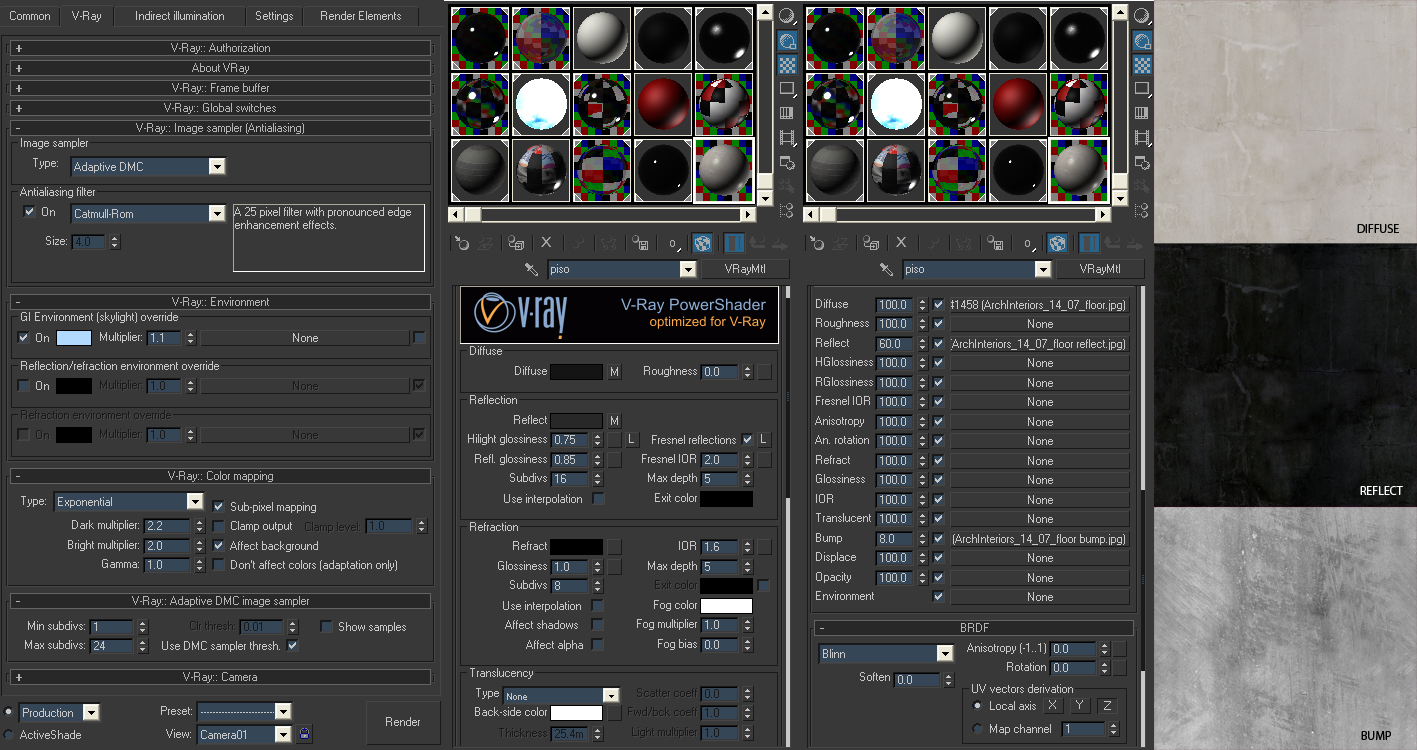Open Material ID Channel flyout in PowerShader editor
The height and width of the screenshot is (750, 1417).
click(673, 242)
